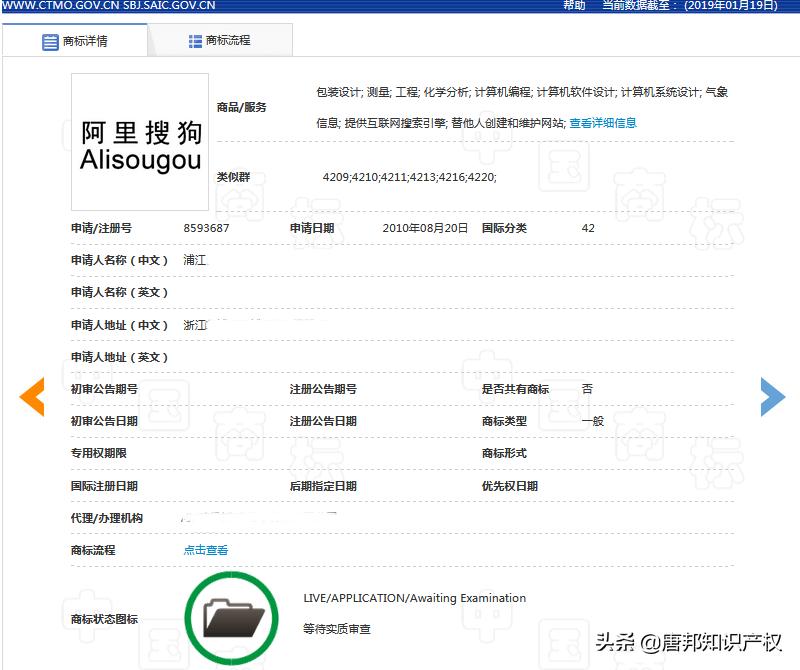Click the circled status emblem beside 商标状态图标
The image size is (800, 670).
pos(231,617)
